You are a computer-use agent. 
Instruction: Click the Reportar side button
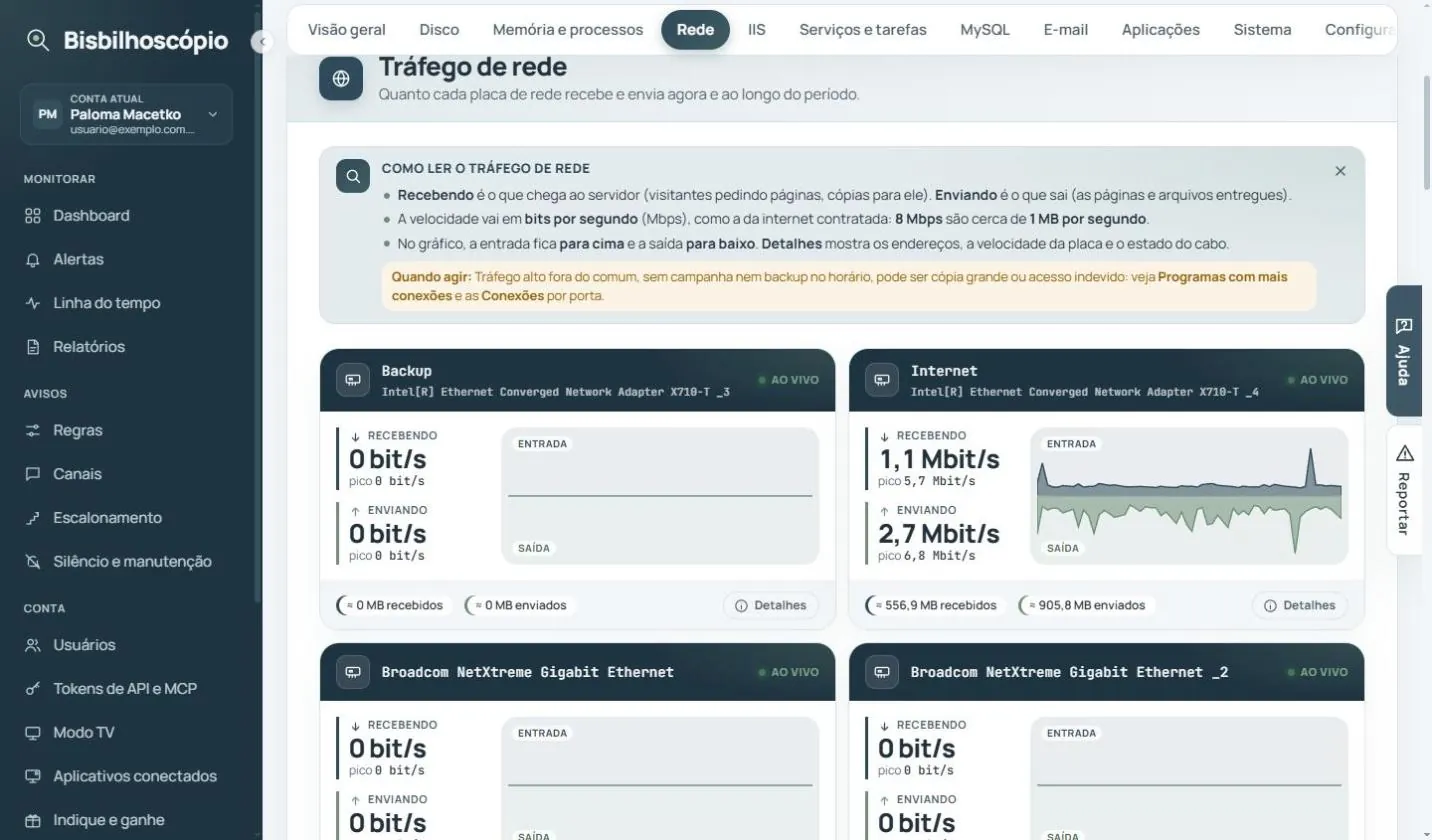click(1404, 490)
